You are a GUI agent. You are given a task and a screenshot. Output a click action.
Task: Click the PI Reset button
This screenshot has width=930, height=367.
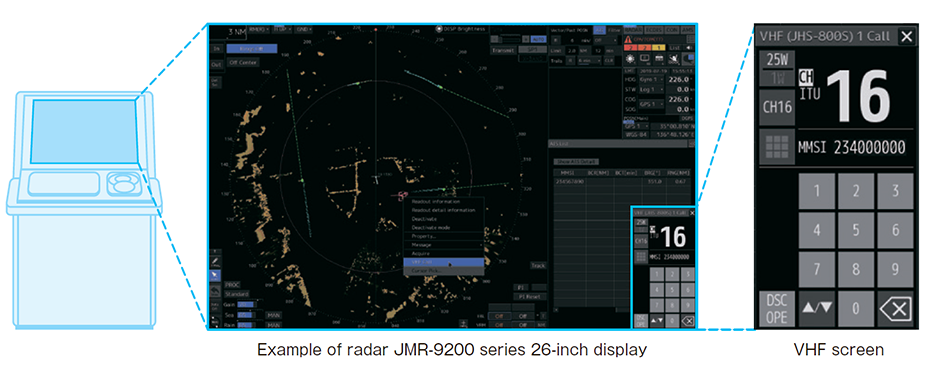tap(530, 296)
